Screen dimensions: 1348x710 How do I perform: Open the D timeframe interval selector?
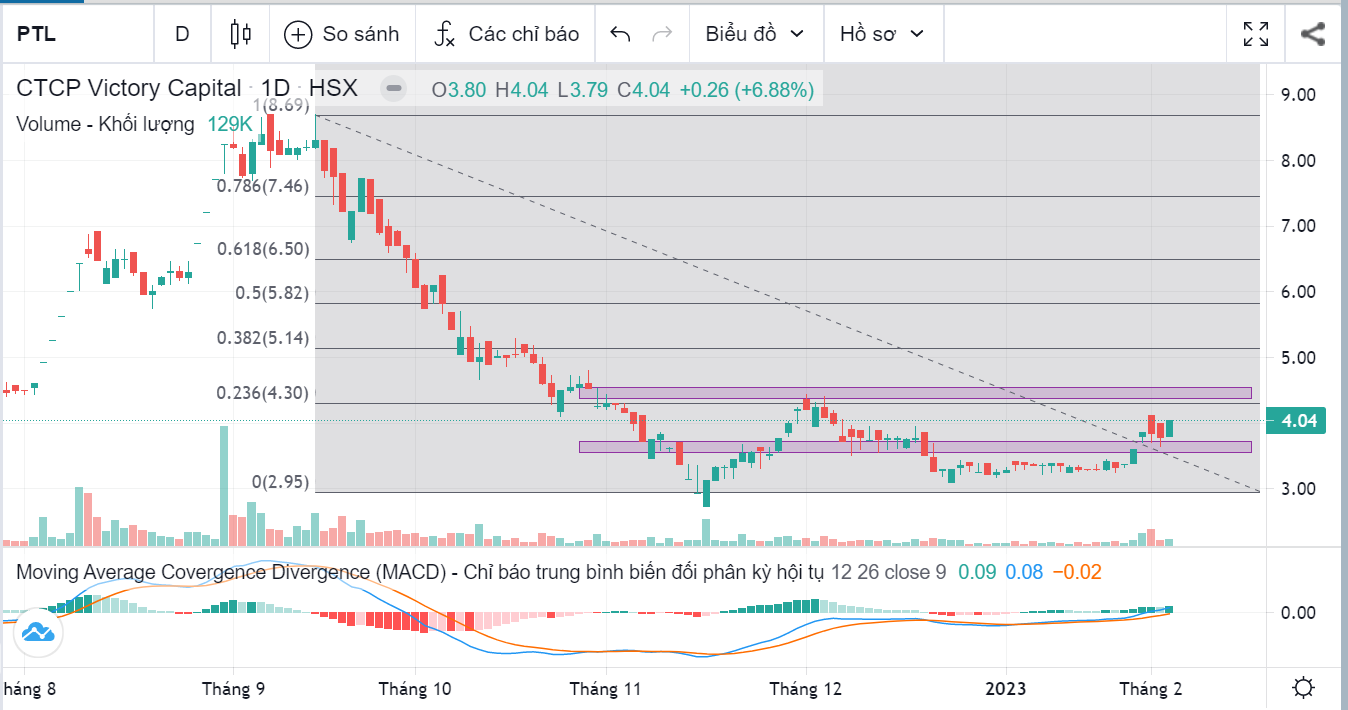[x=182, y=33]
